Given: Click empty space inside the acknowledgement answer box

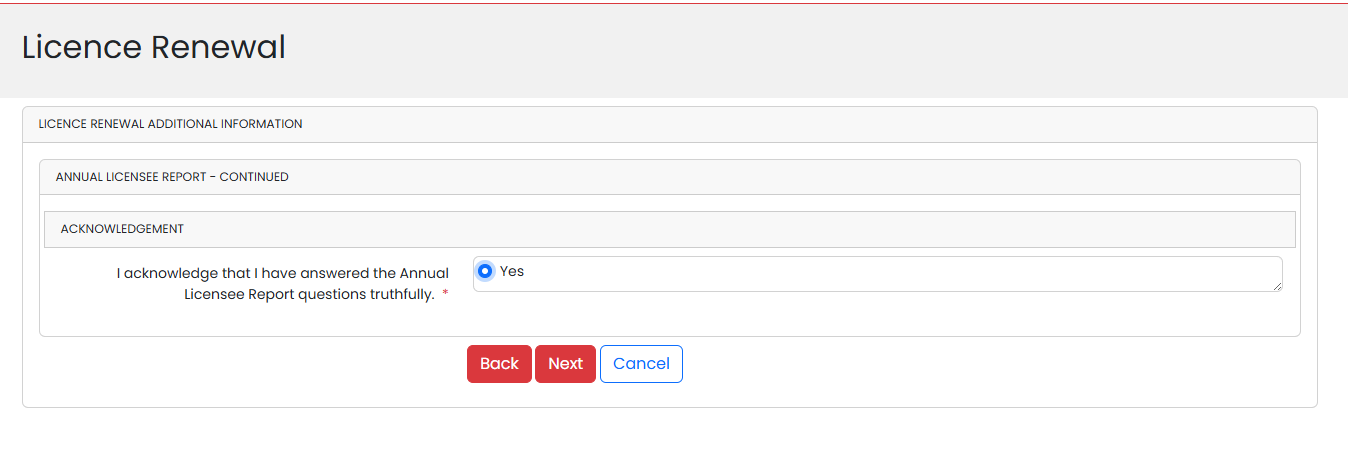Looking at the screenshot, I should point(880,274).
